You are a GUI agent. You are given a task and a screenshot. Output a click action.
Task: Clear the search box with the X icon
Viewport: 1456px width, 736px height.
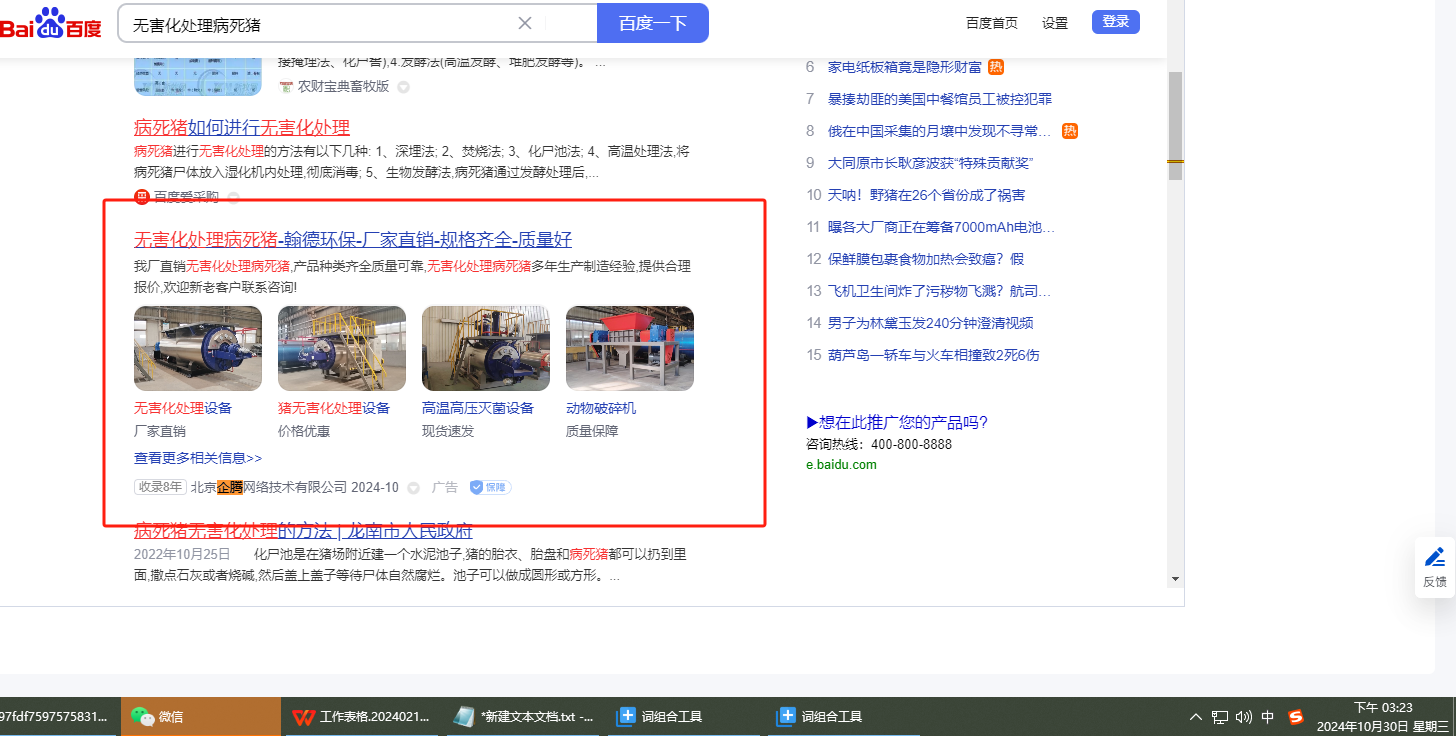[525, 23]
